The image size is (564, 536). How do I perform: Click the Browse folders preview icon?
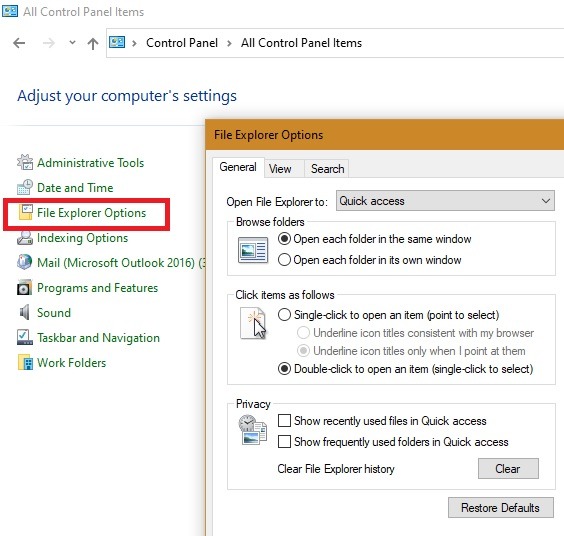click(253, 250)
